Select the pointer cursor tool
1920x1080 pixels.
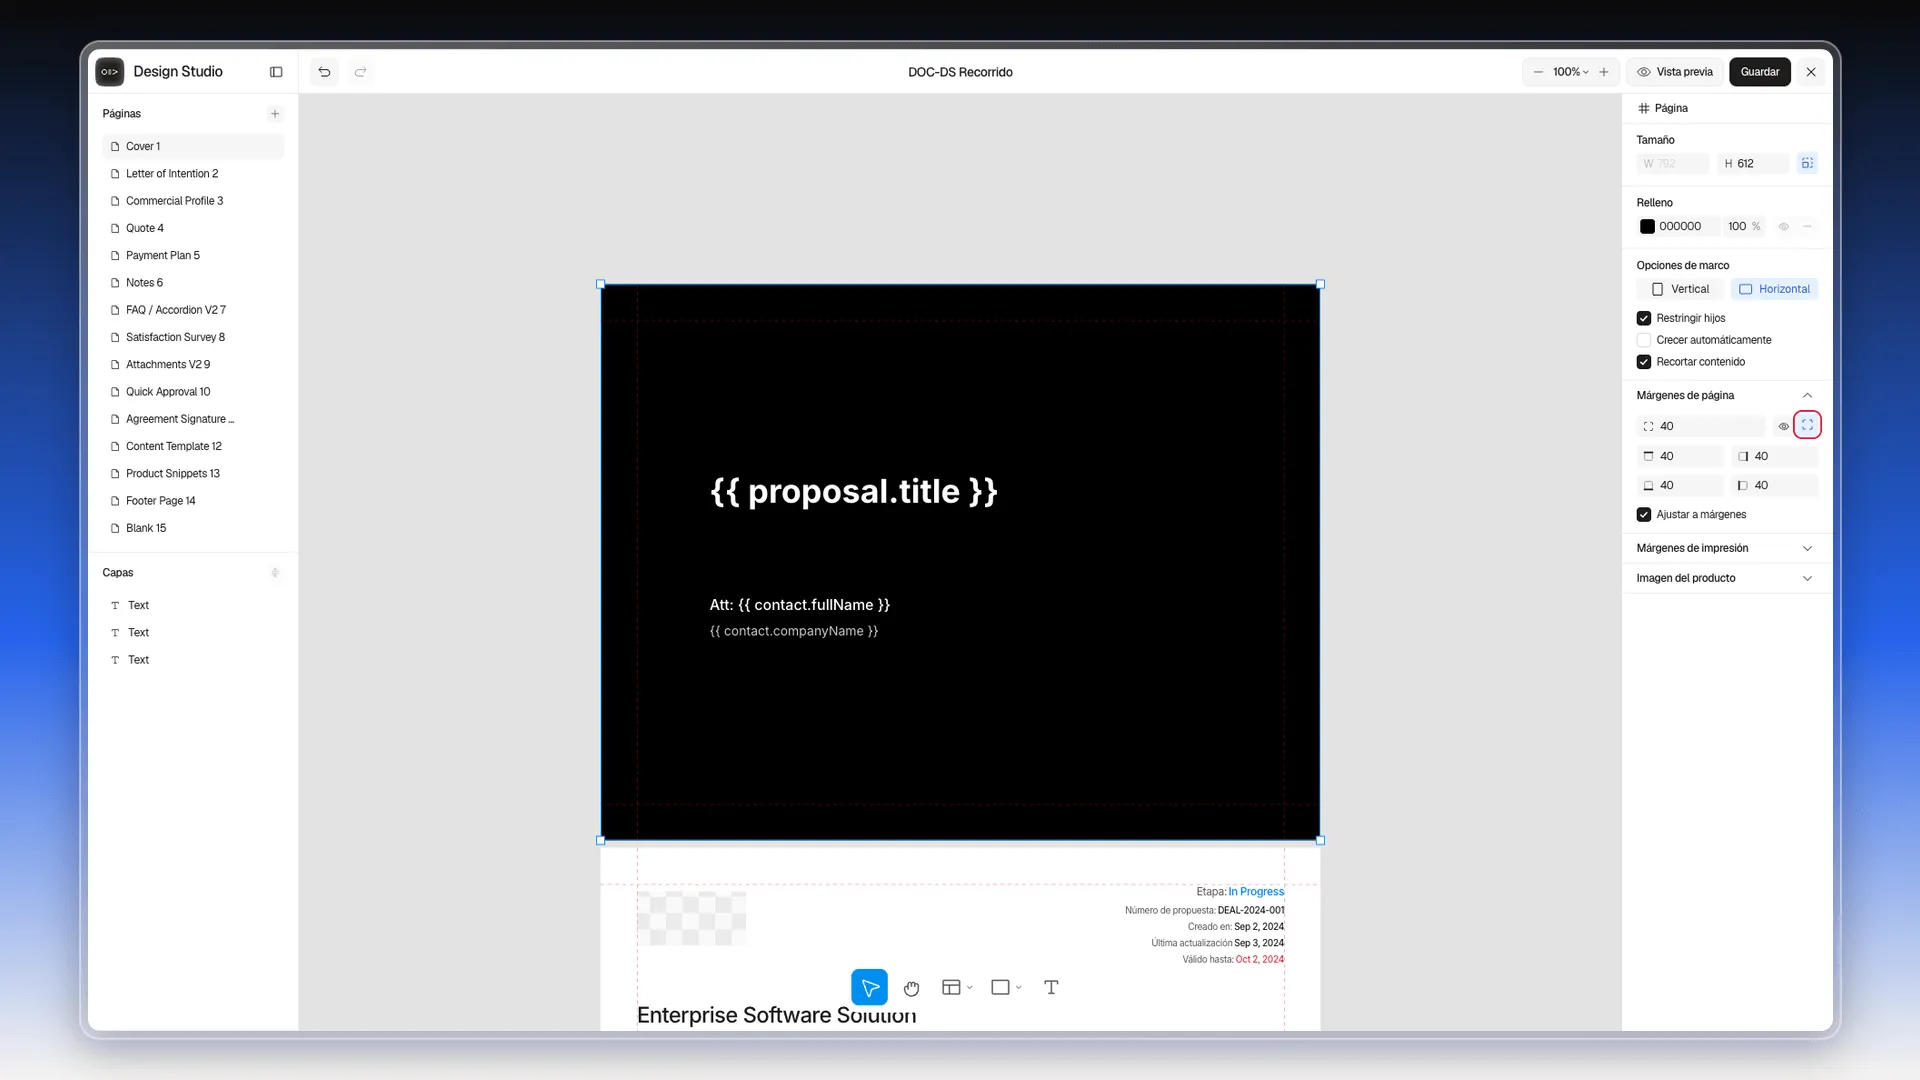click(x=869, y=987)
